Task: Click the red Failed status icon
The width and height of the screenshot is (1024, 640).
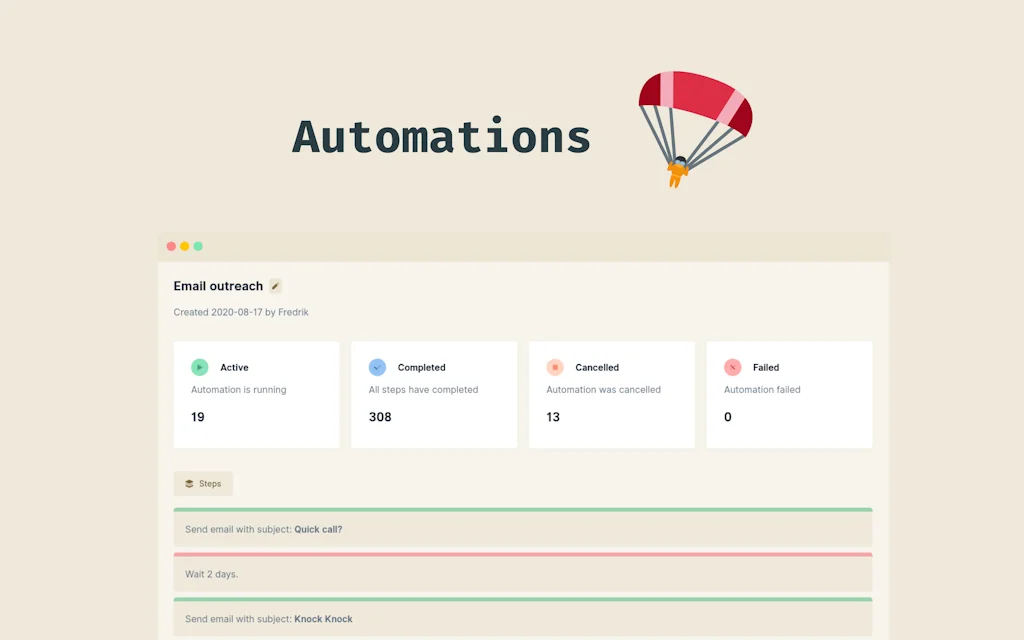Action: coord(732,367)
